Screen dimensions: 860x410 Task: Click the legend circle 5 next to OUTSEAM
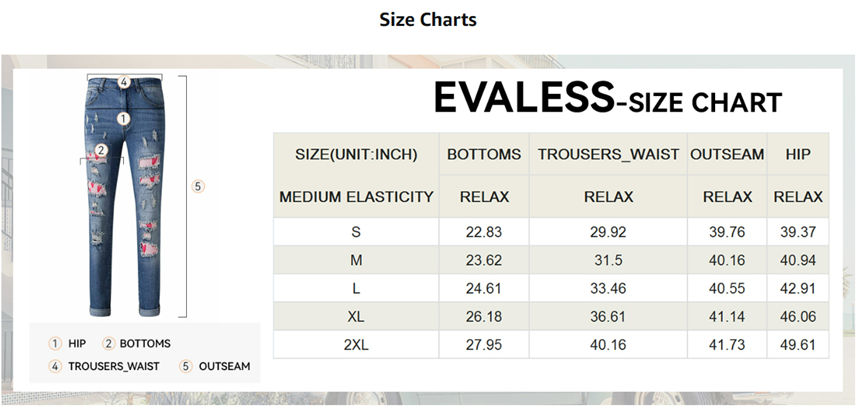[185, 366]
